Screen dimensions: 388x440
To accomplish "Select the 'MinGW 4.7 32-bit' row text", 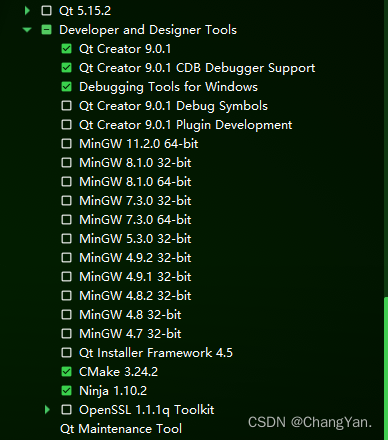I will coord(130,334).
